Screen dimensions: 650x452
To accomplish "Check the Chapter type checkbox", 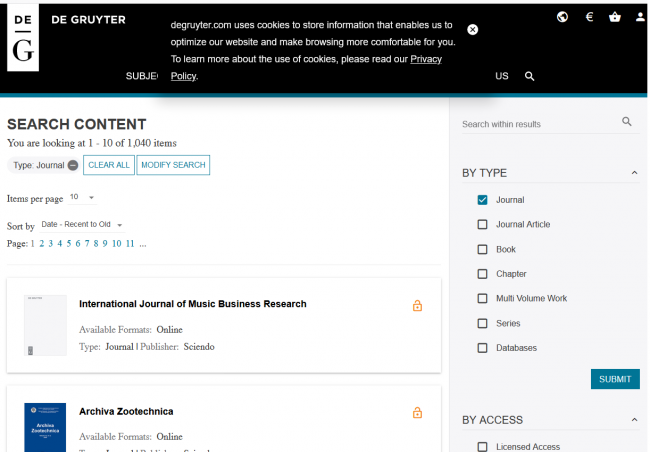I will pos(483,274).
